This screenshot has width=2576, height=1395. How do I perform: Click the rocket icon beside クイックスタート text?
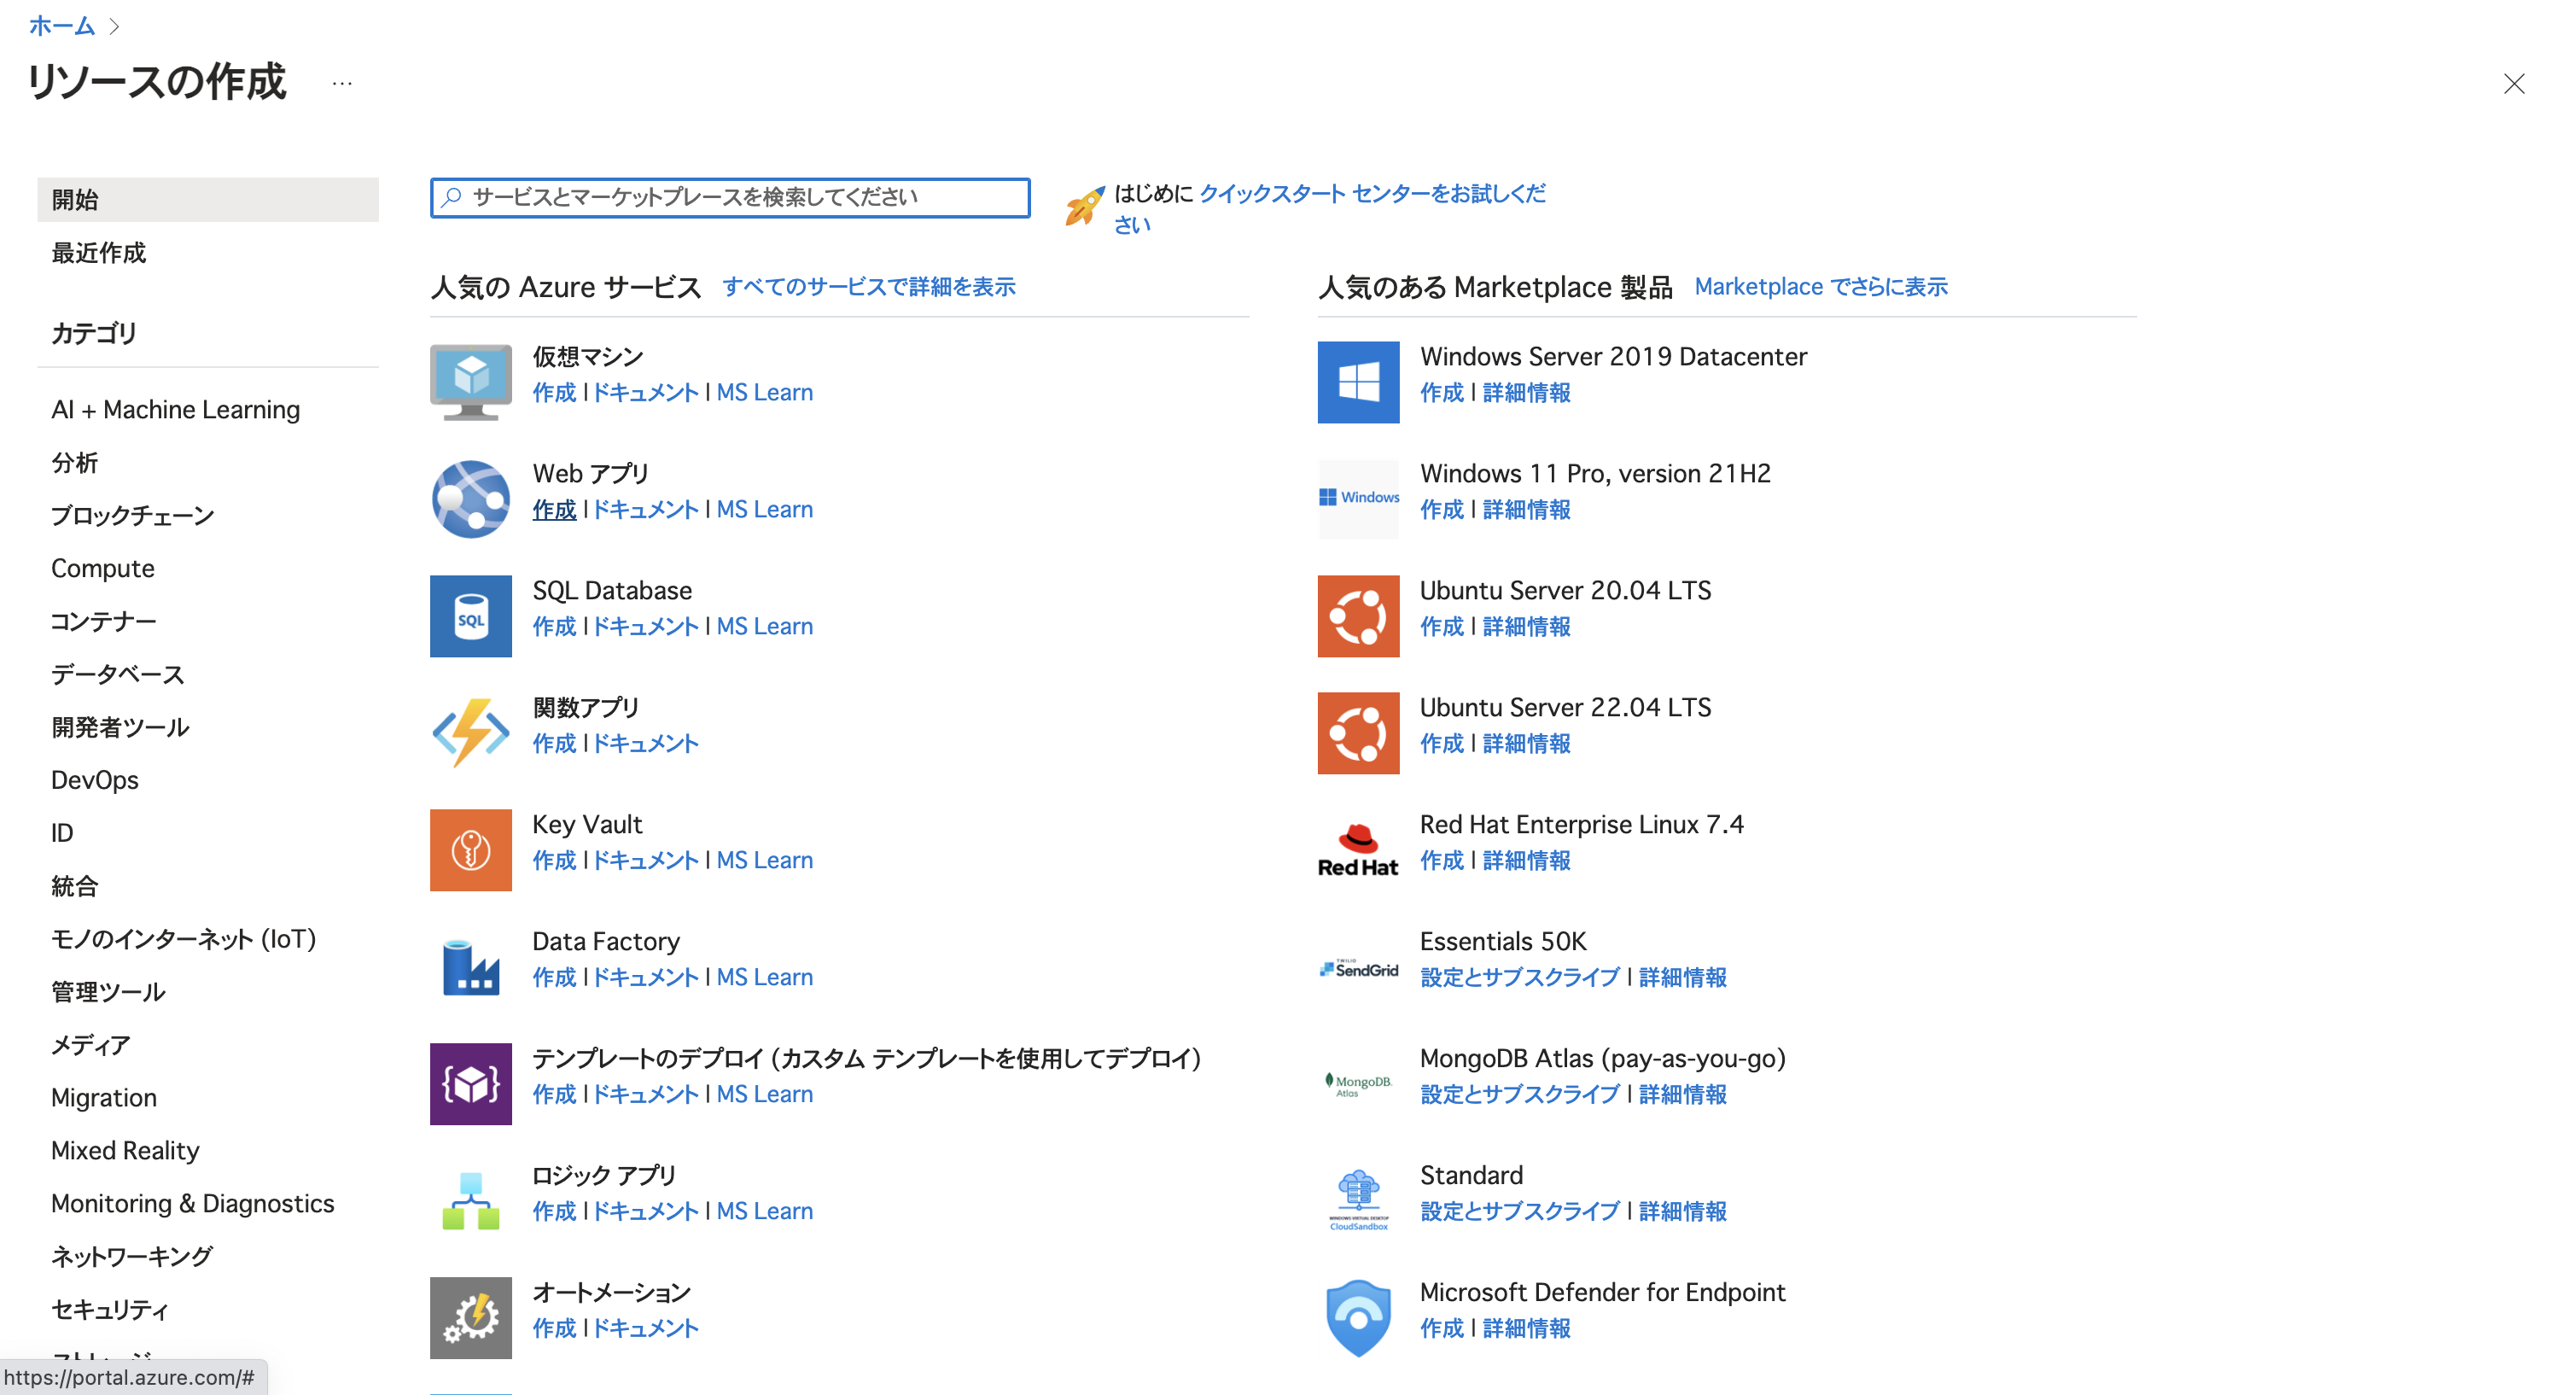(x=1084, y=204)
